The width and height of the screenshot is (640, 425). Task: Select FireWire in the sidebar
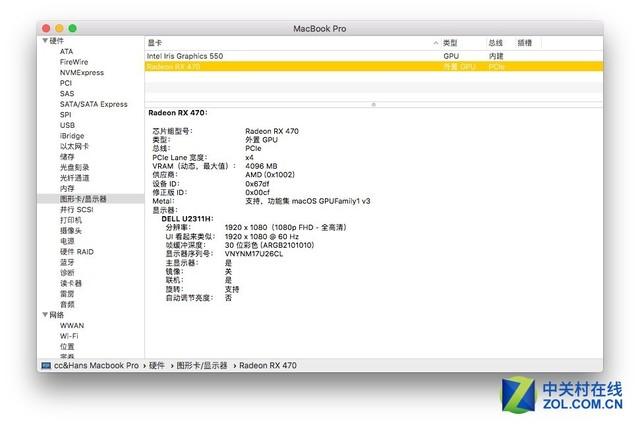[74, 62]
